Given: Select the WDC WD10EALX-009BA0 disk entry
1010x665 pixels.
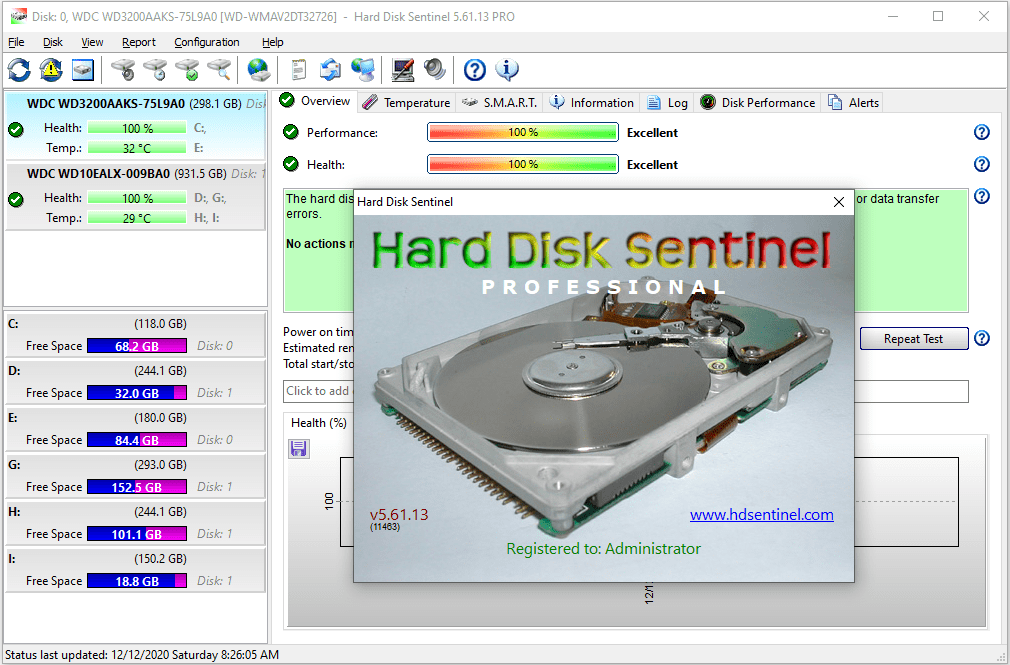Looking at the screenshot, I should 135,196.
